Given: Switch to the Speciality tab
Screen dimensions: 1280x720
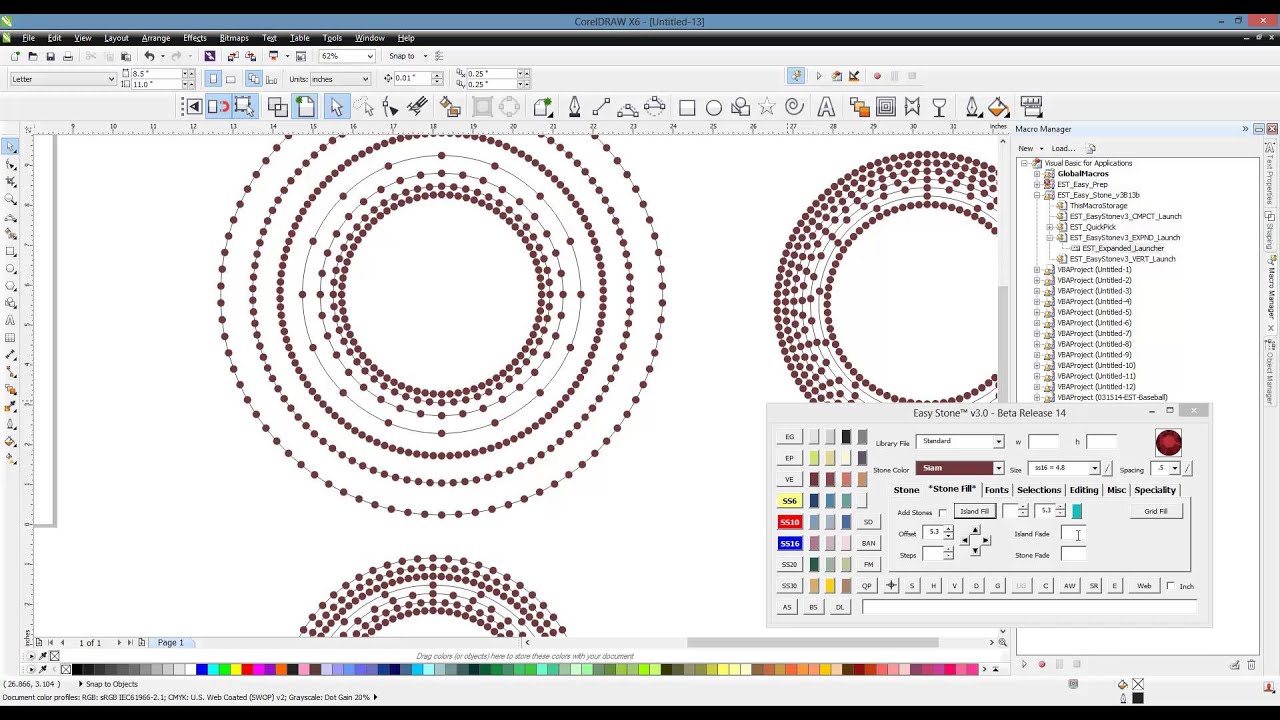Looking at the screenshot, I should coord(1155,490).
